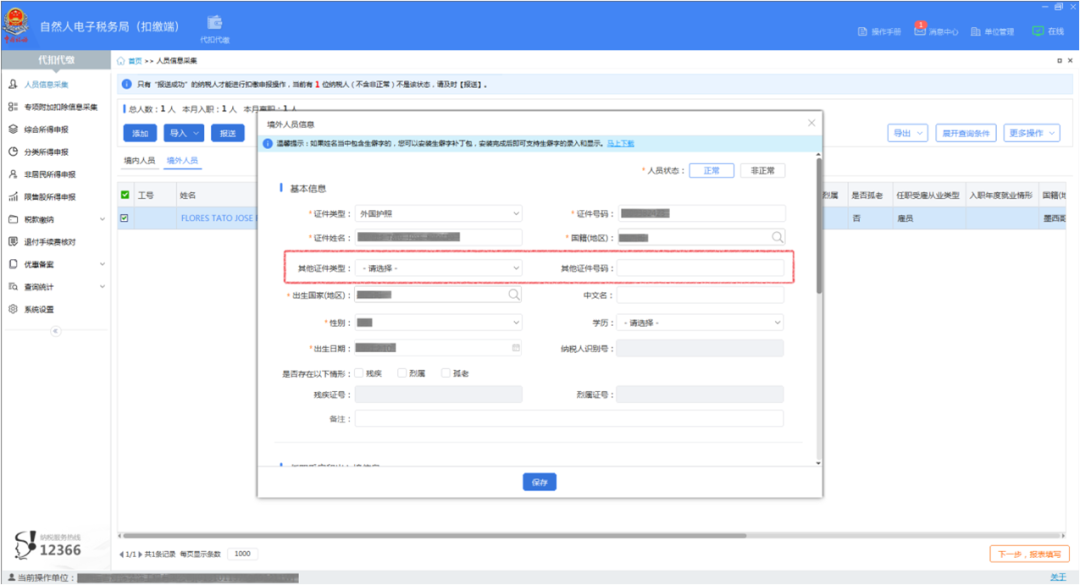The image size is (1080, 585).
Task: Open the 学历 dropdown
Action: click(700, 322)
